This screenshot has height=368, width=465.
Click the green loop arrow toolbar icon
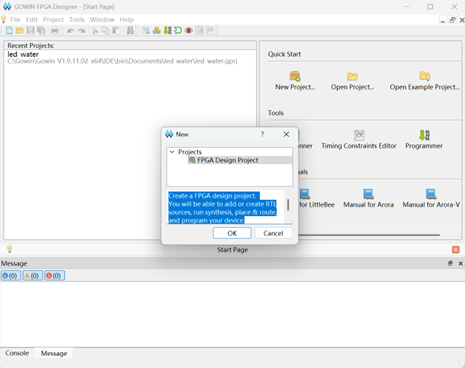[x=178, y=31]
